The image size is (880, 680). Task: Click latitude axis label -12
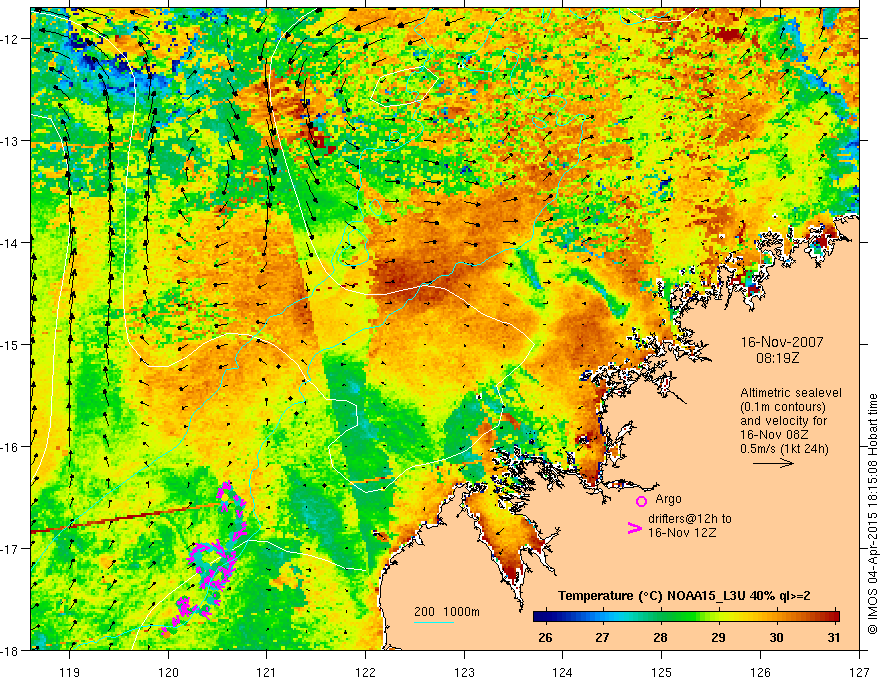(x=10, y=39)
